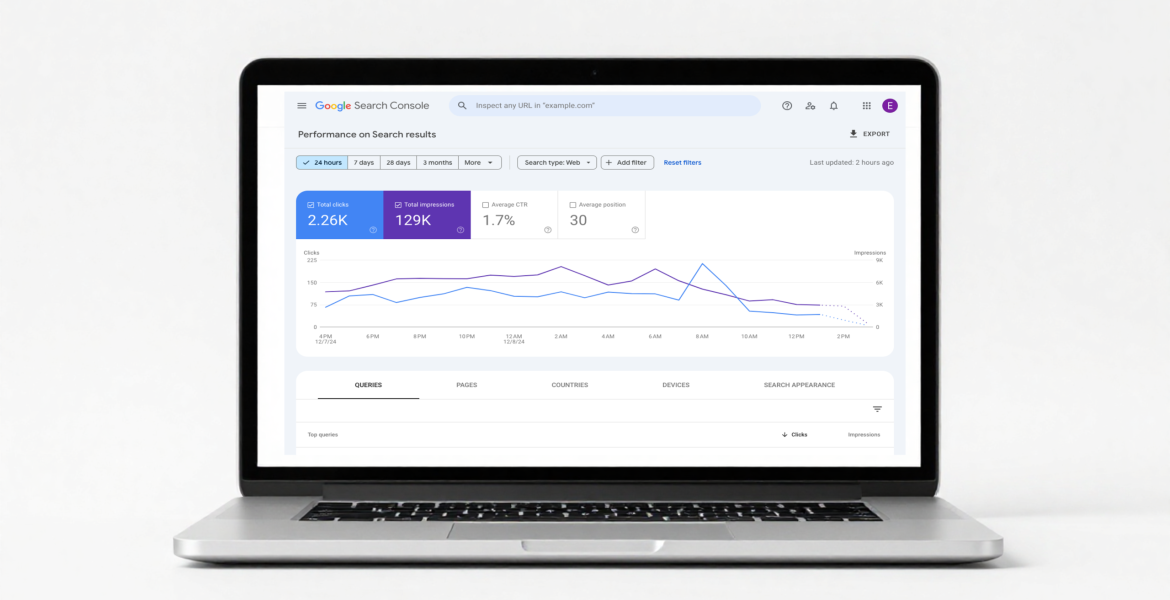Select the 3 months date range

437,163
